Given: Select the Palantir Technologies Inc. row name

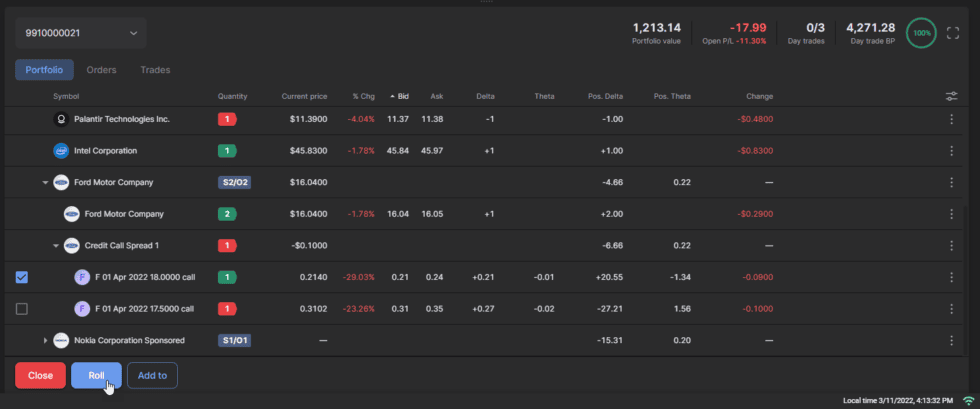Looking at the screenshot, I should click(x=122, y=119).
